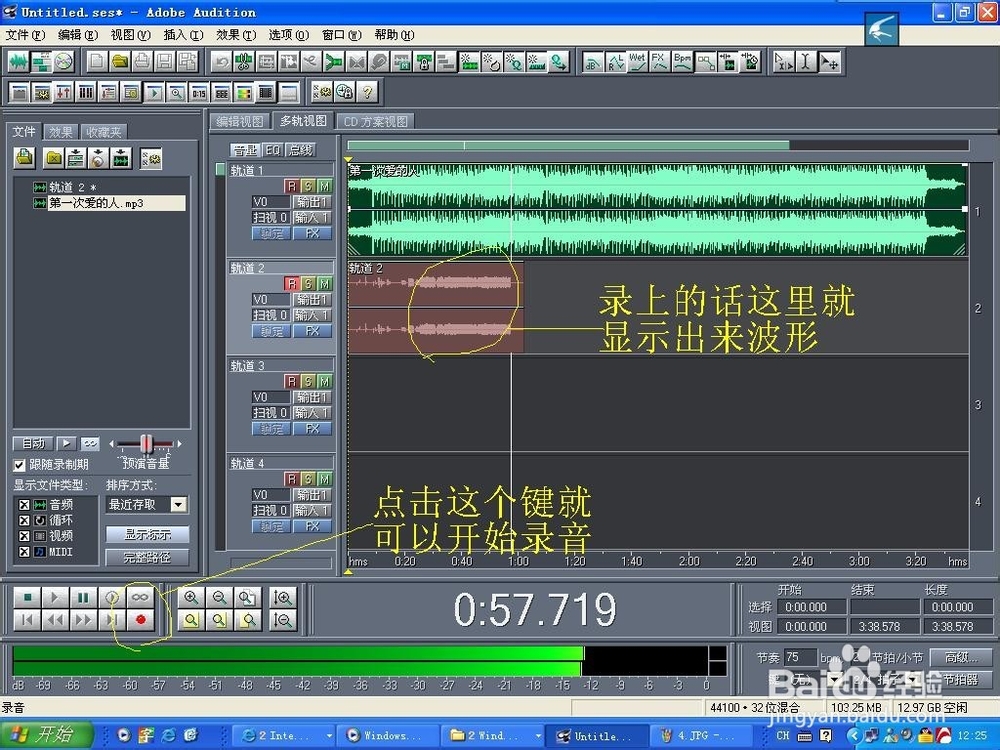Click the 显示标示 button
Viewport: 1000px width, 750px height.
click(147, 533)
